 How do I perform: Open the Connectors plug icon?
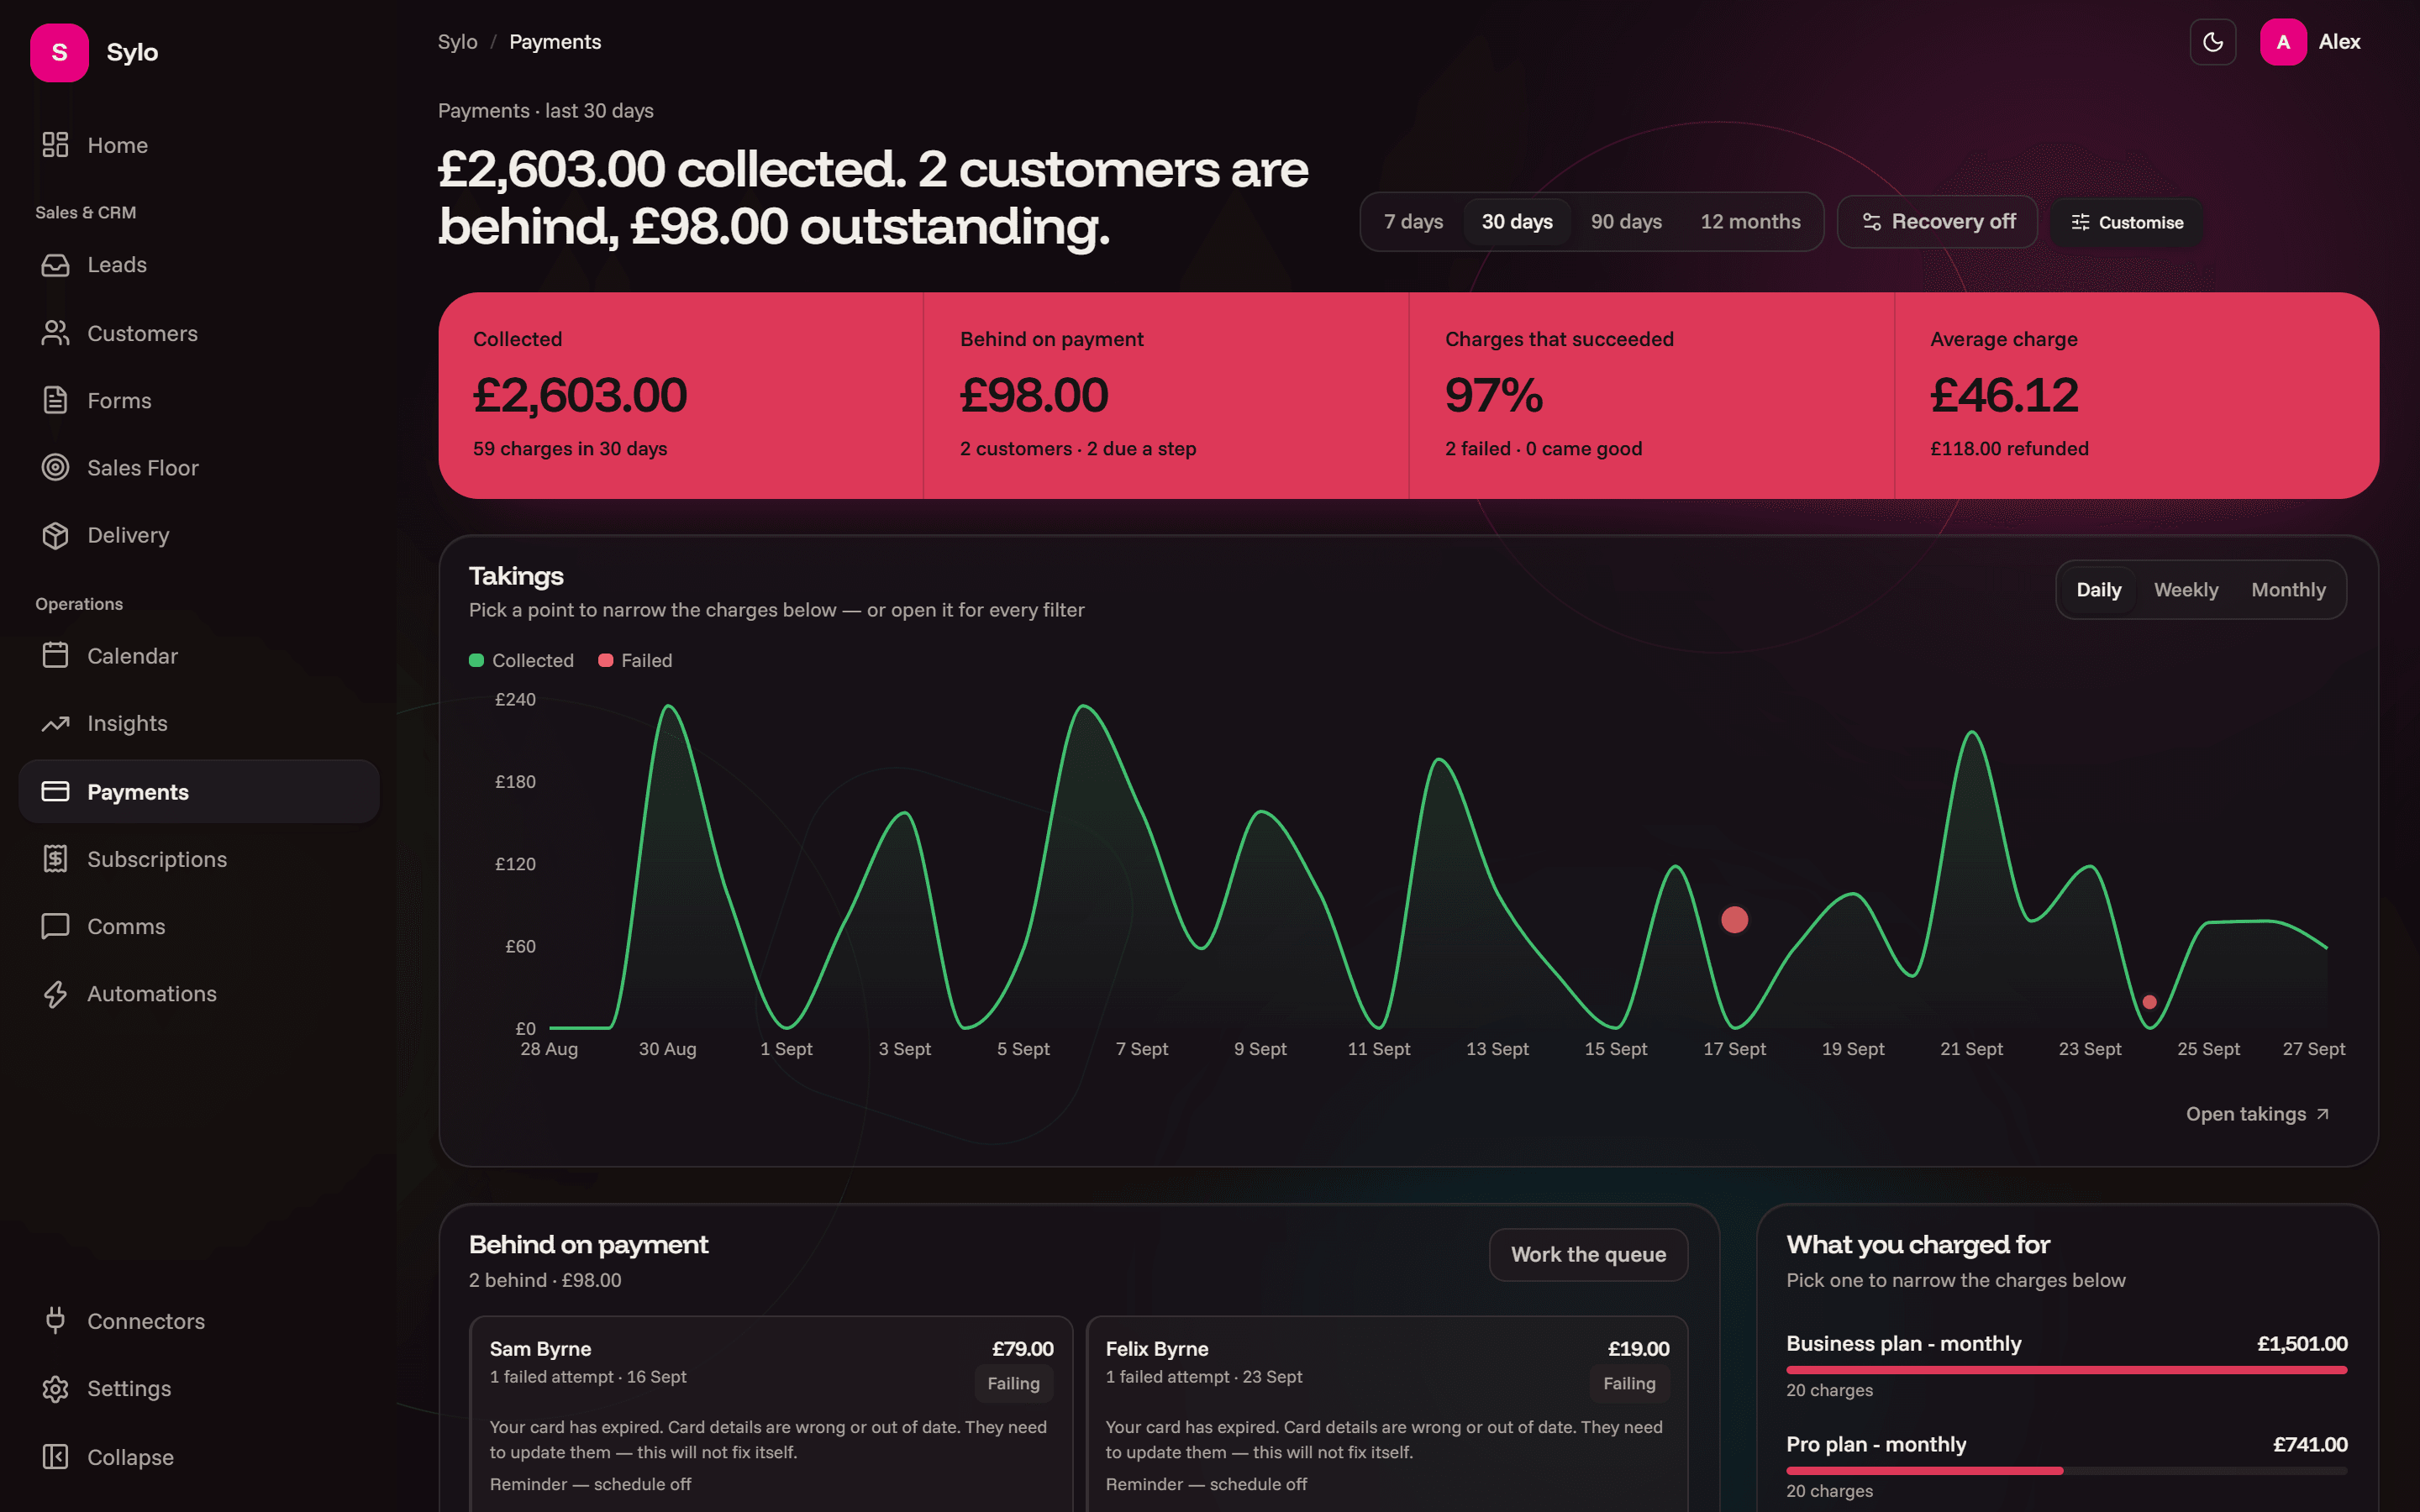55,1321
